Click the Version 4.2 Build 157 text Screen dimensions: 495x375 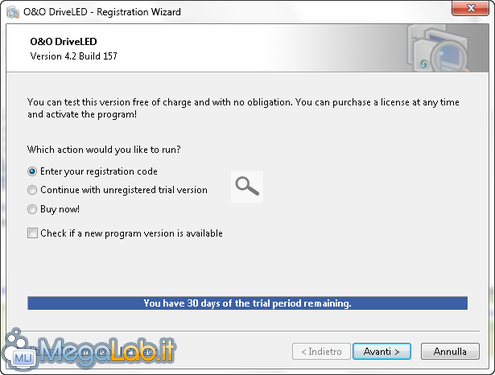click(74, 56)
